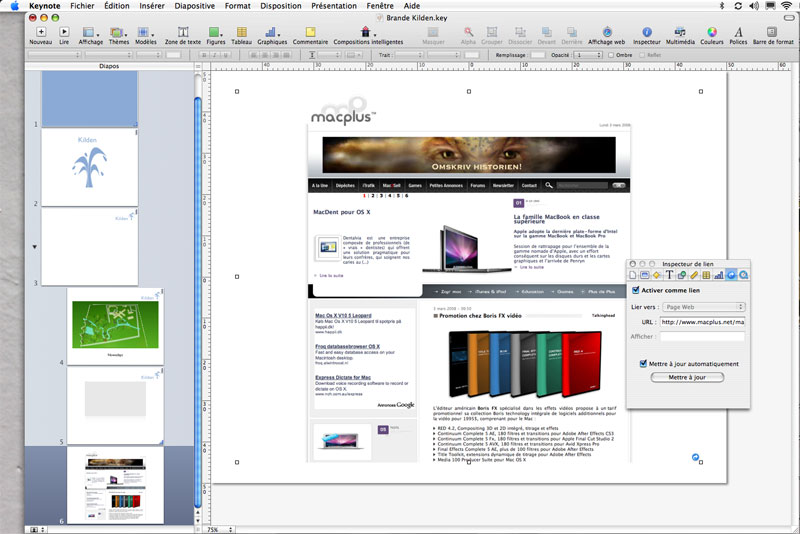Insert a Tableau from the toolbar
Image resolution: width=800 pixels, height=534 pixels.
point(241,32)
